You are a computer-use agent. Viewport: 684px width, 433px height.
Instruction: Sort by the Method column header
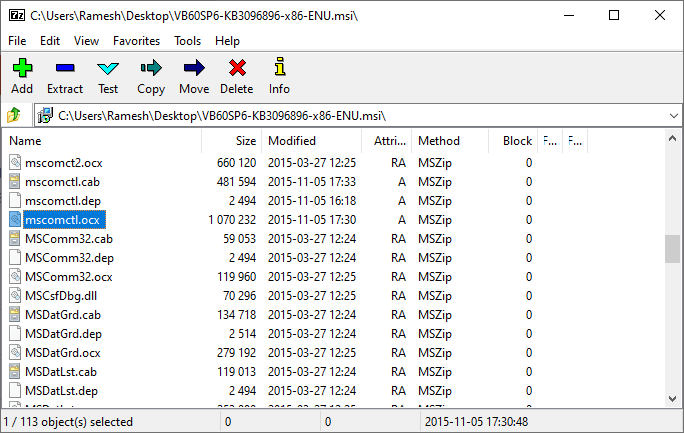450,141
